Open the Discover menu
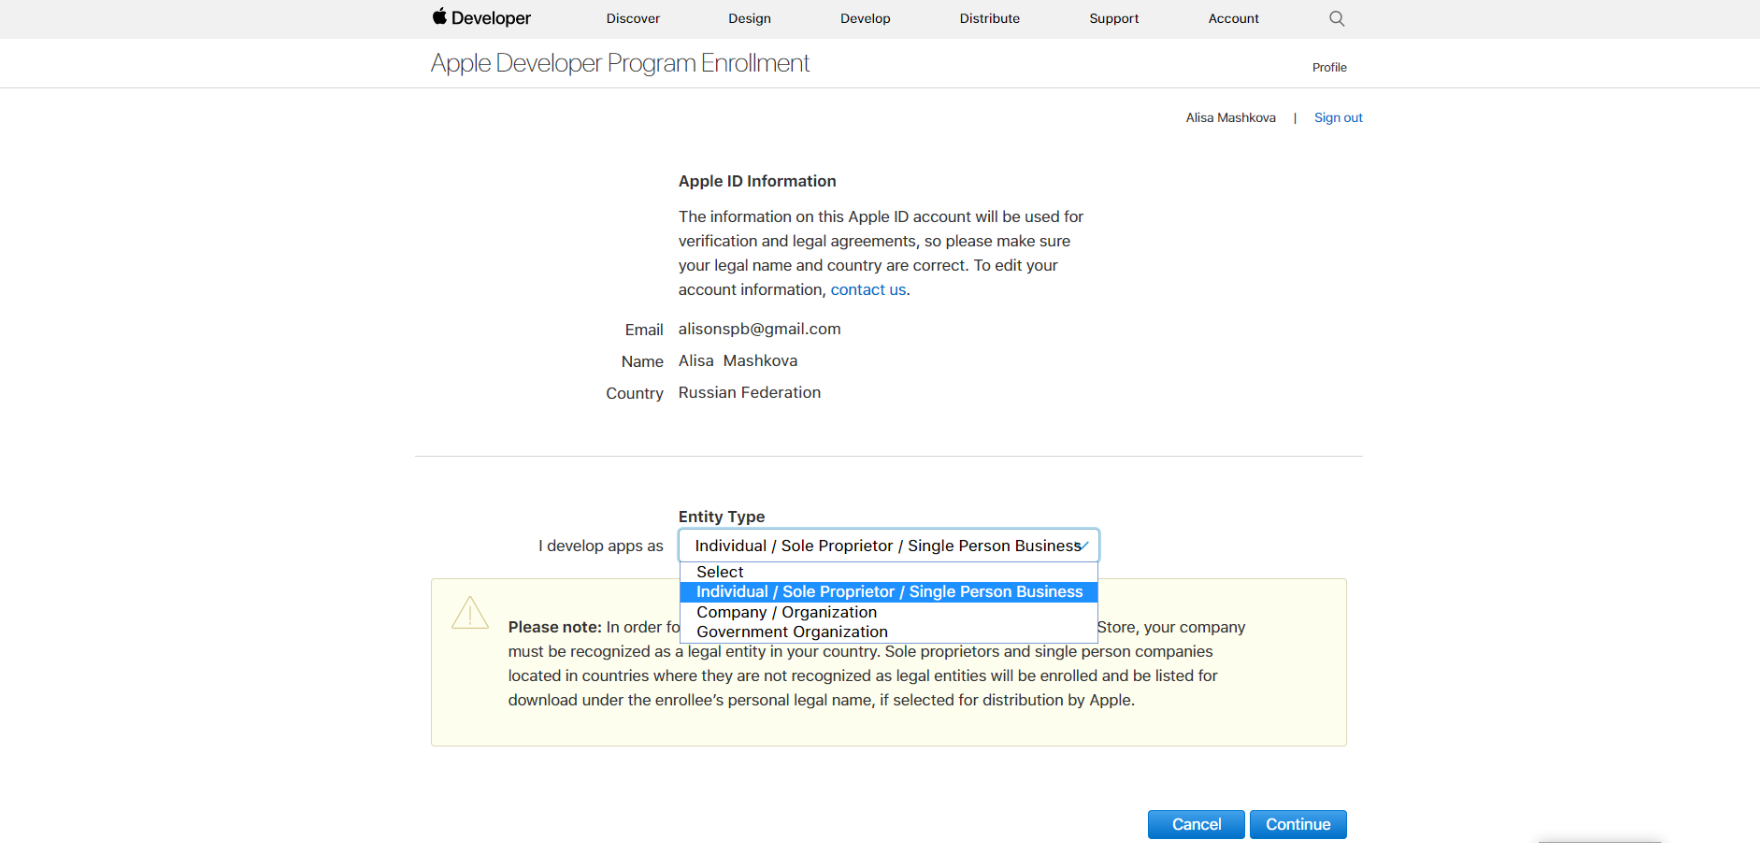The height and width of the screenshot is (843, 1760). tap(632, 18)
